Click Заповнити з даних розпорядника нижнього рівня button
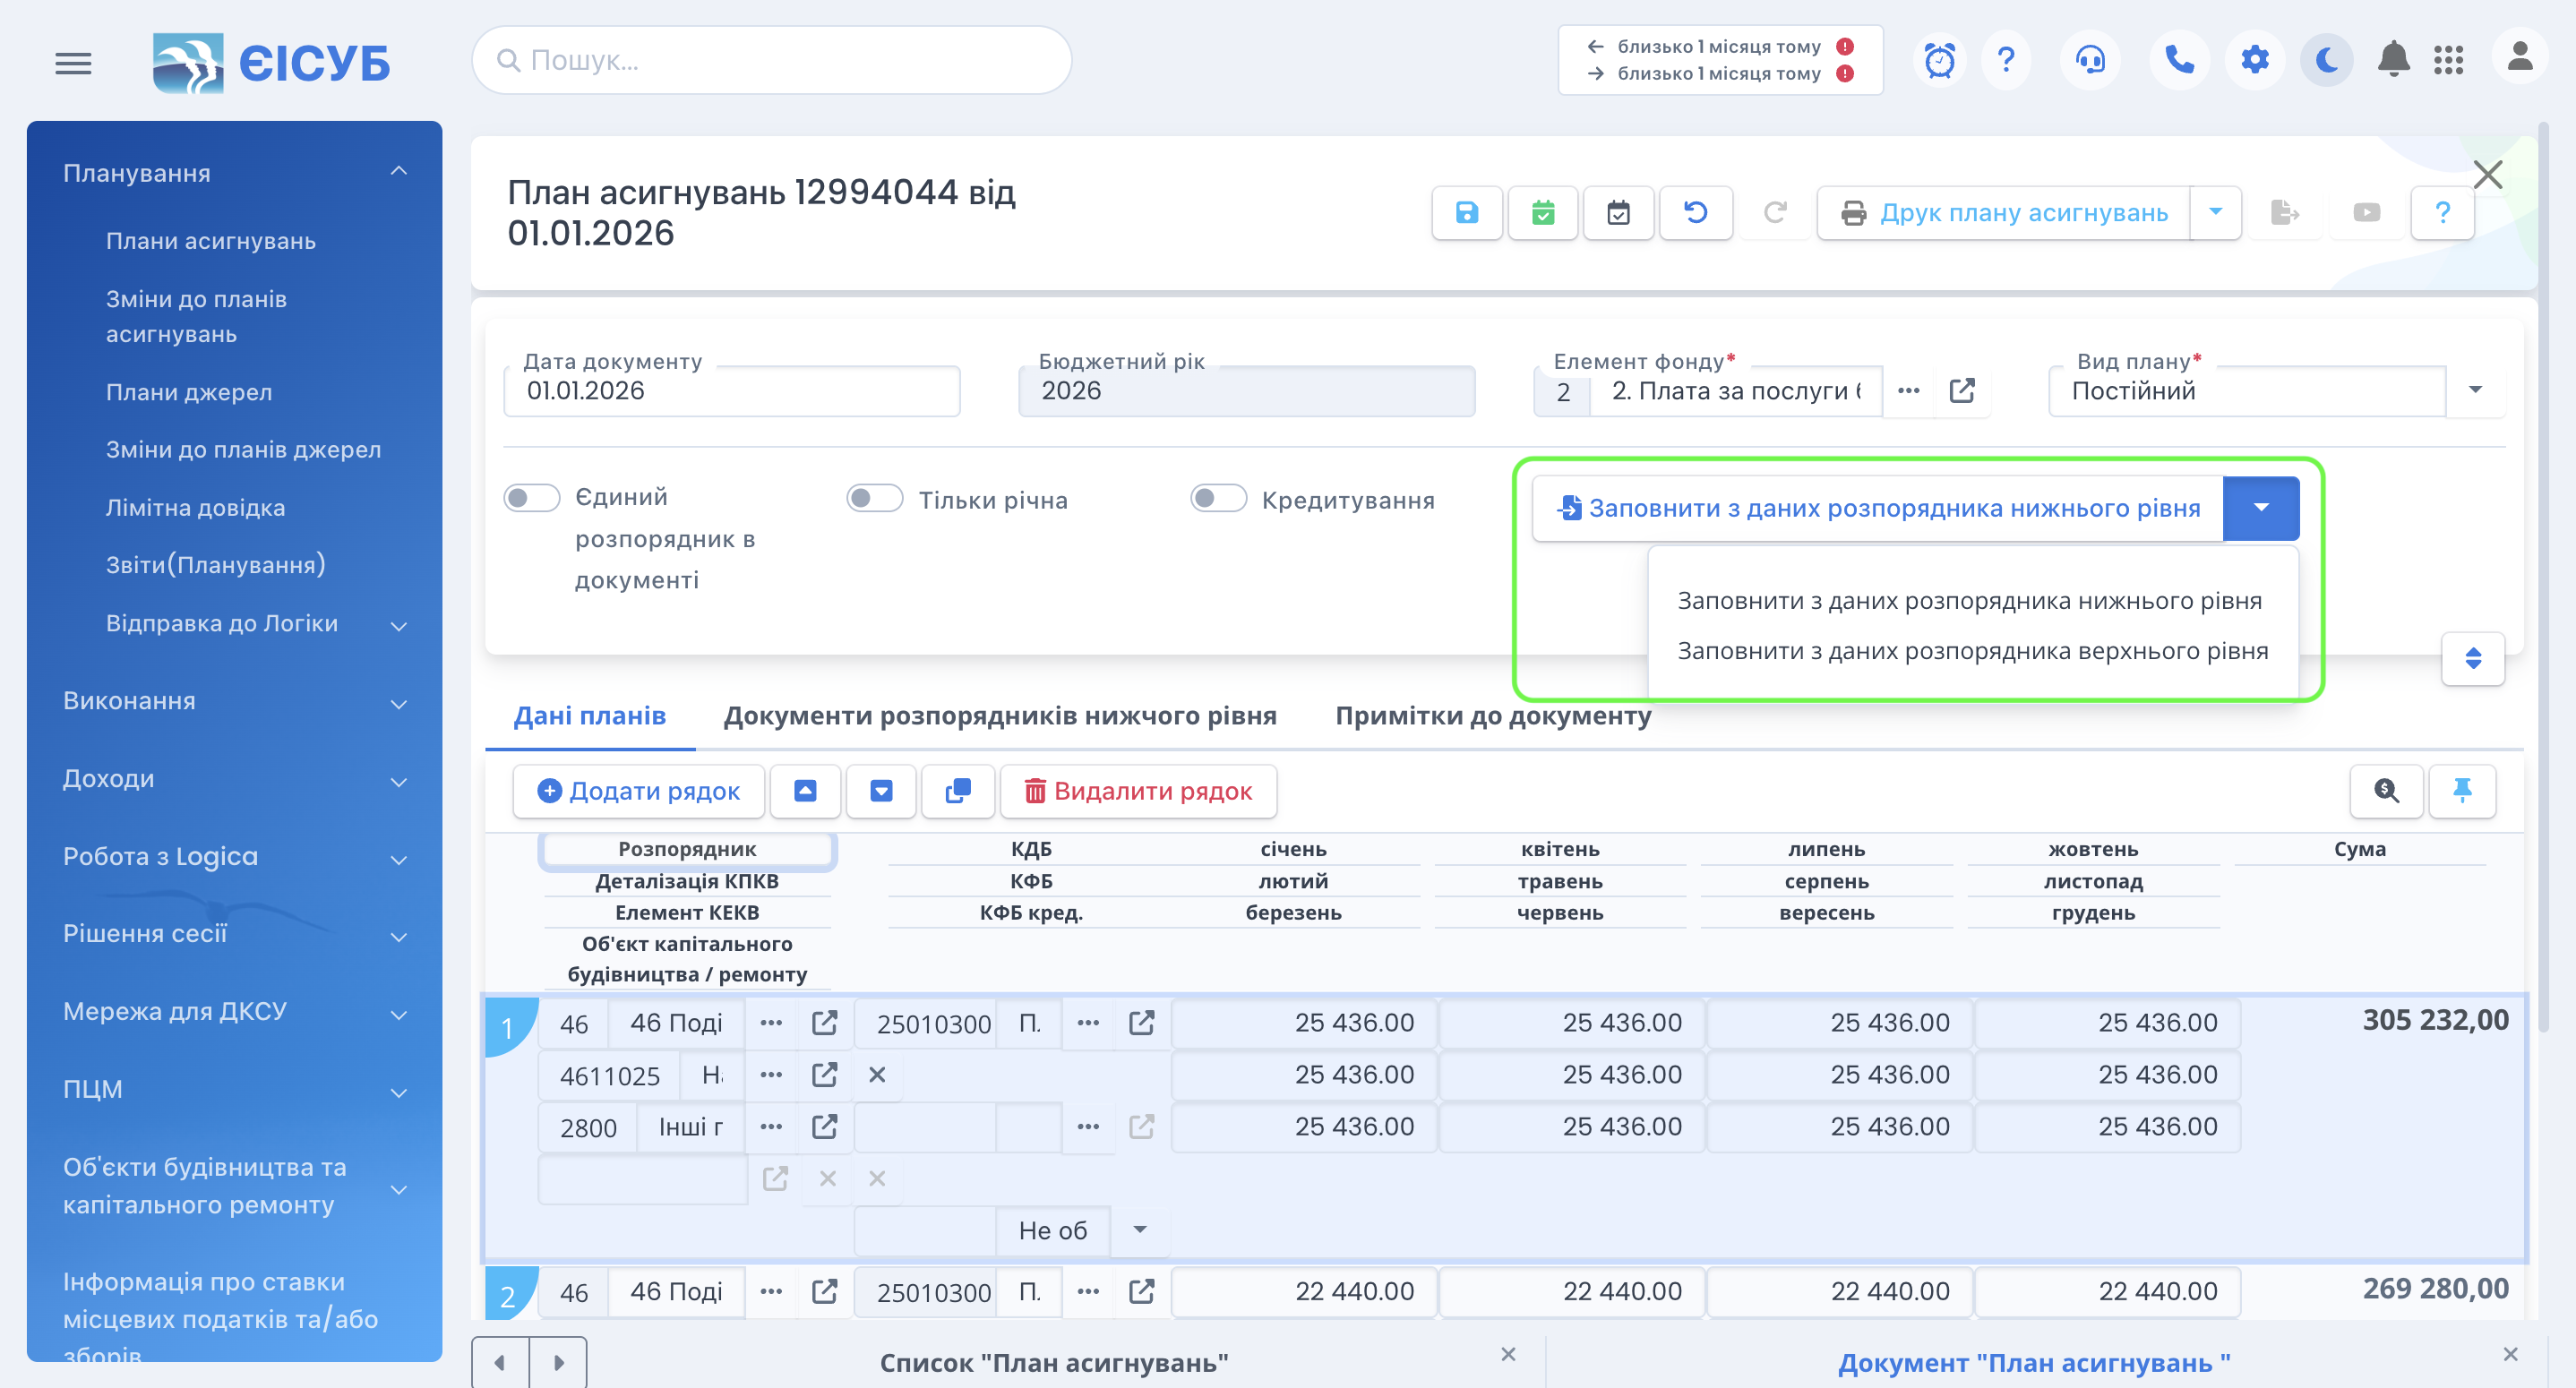 click(1878, 508)
